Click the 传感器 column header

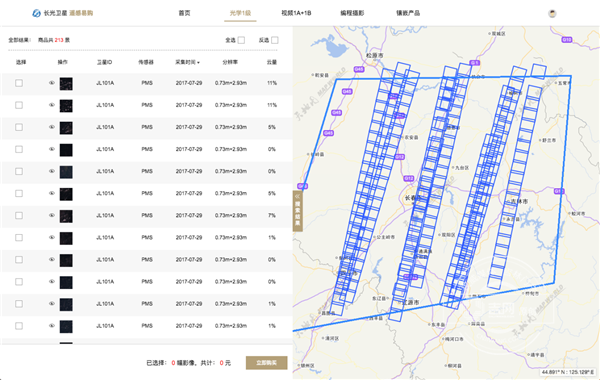146,62
